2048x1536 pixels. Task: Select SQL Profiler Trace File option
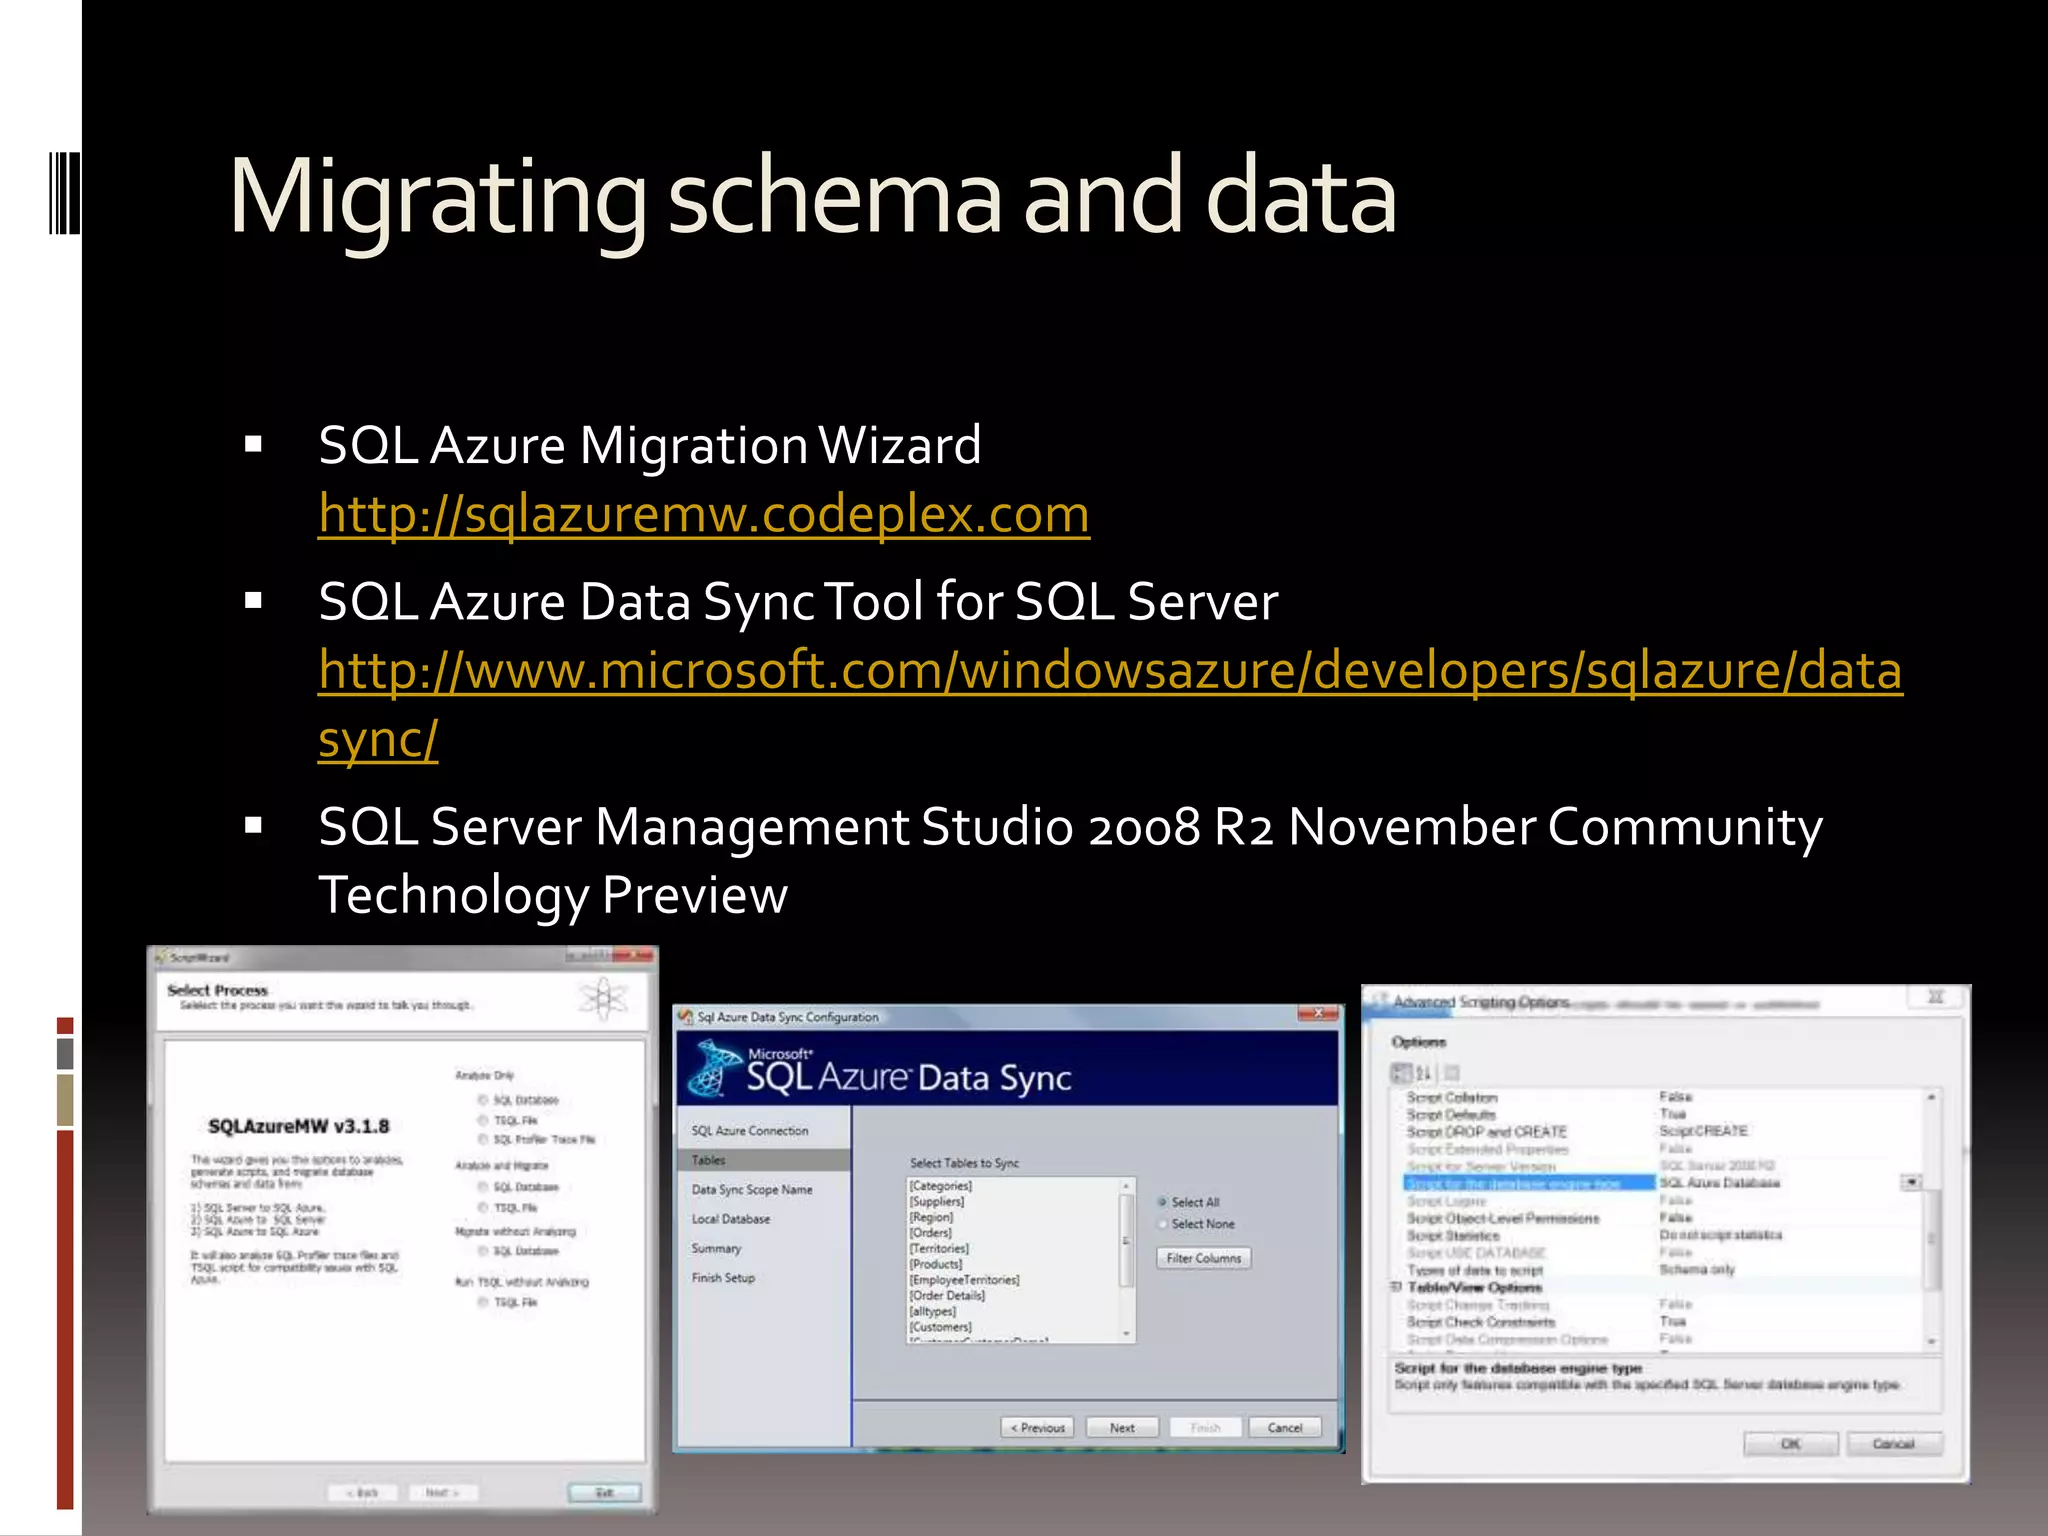coord(536,1139)
